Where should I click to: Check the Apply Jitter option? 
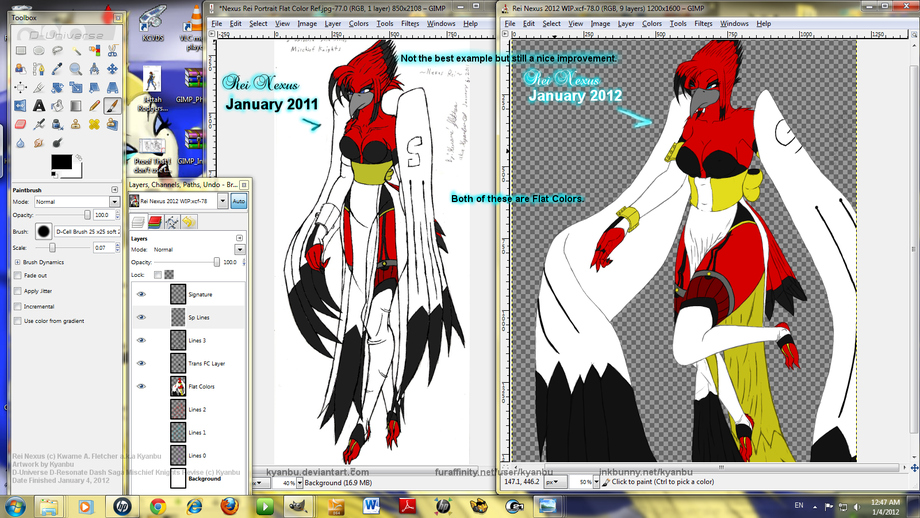[x=17, y=290]
